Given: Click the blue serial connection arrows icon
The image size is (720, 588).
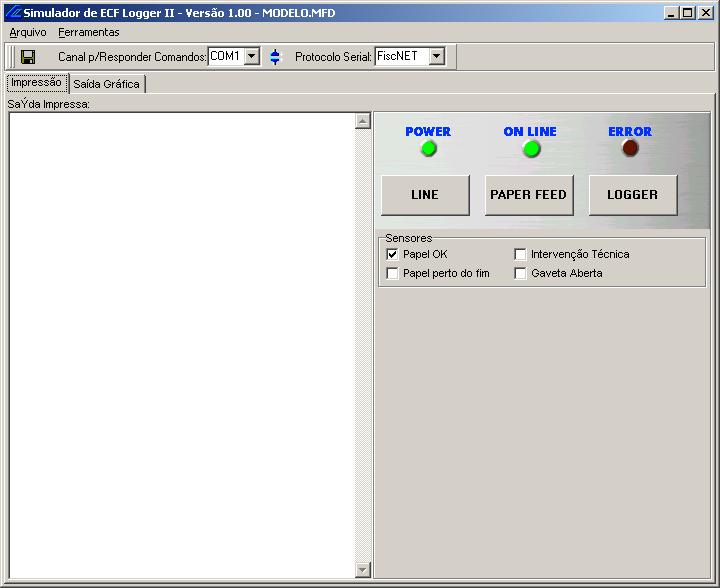Looking at the screenshot, I should click(x=275, y=57).
